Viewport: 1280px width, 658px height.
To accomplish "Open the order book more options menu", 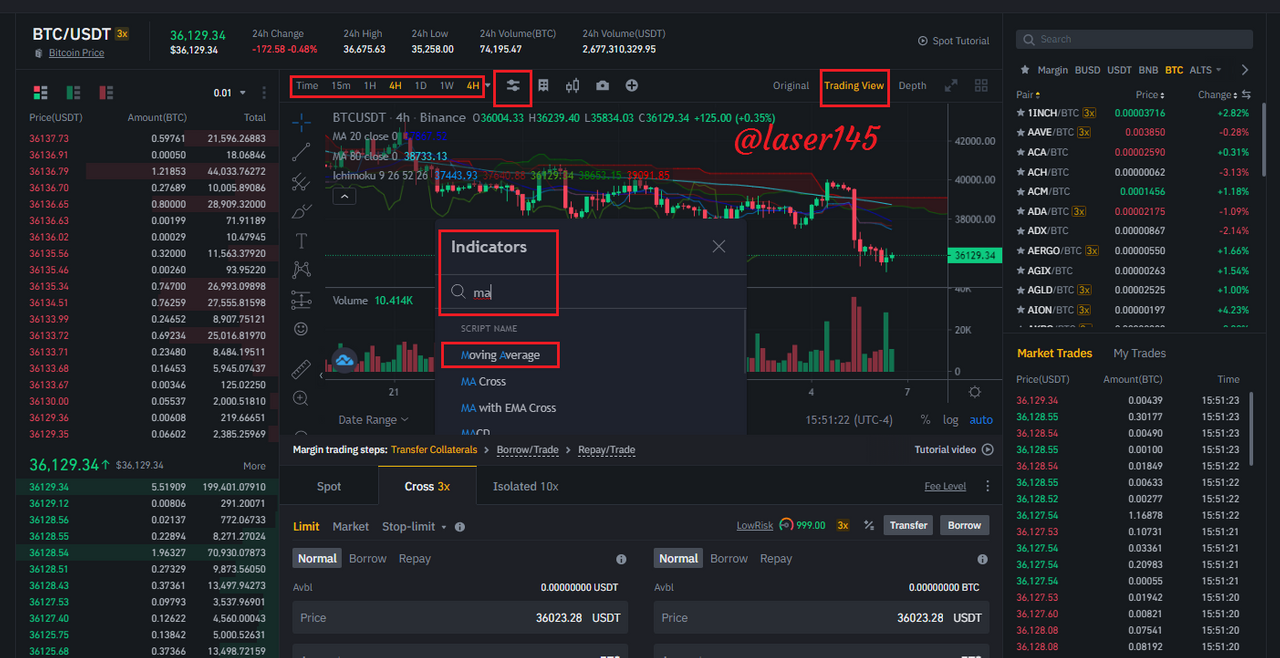I will (264, 93).
